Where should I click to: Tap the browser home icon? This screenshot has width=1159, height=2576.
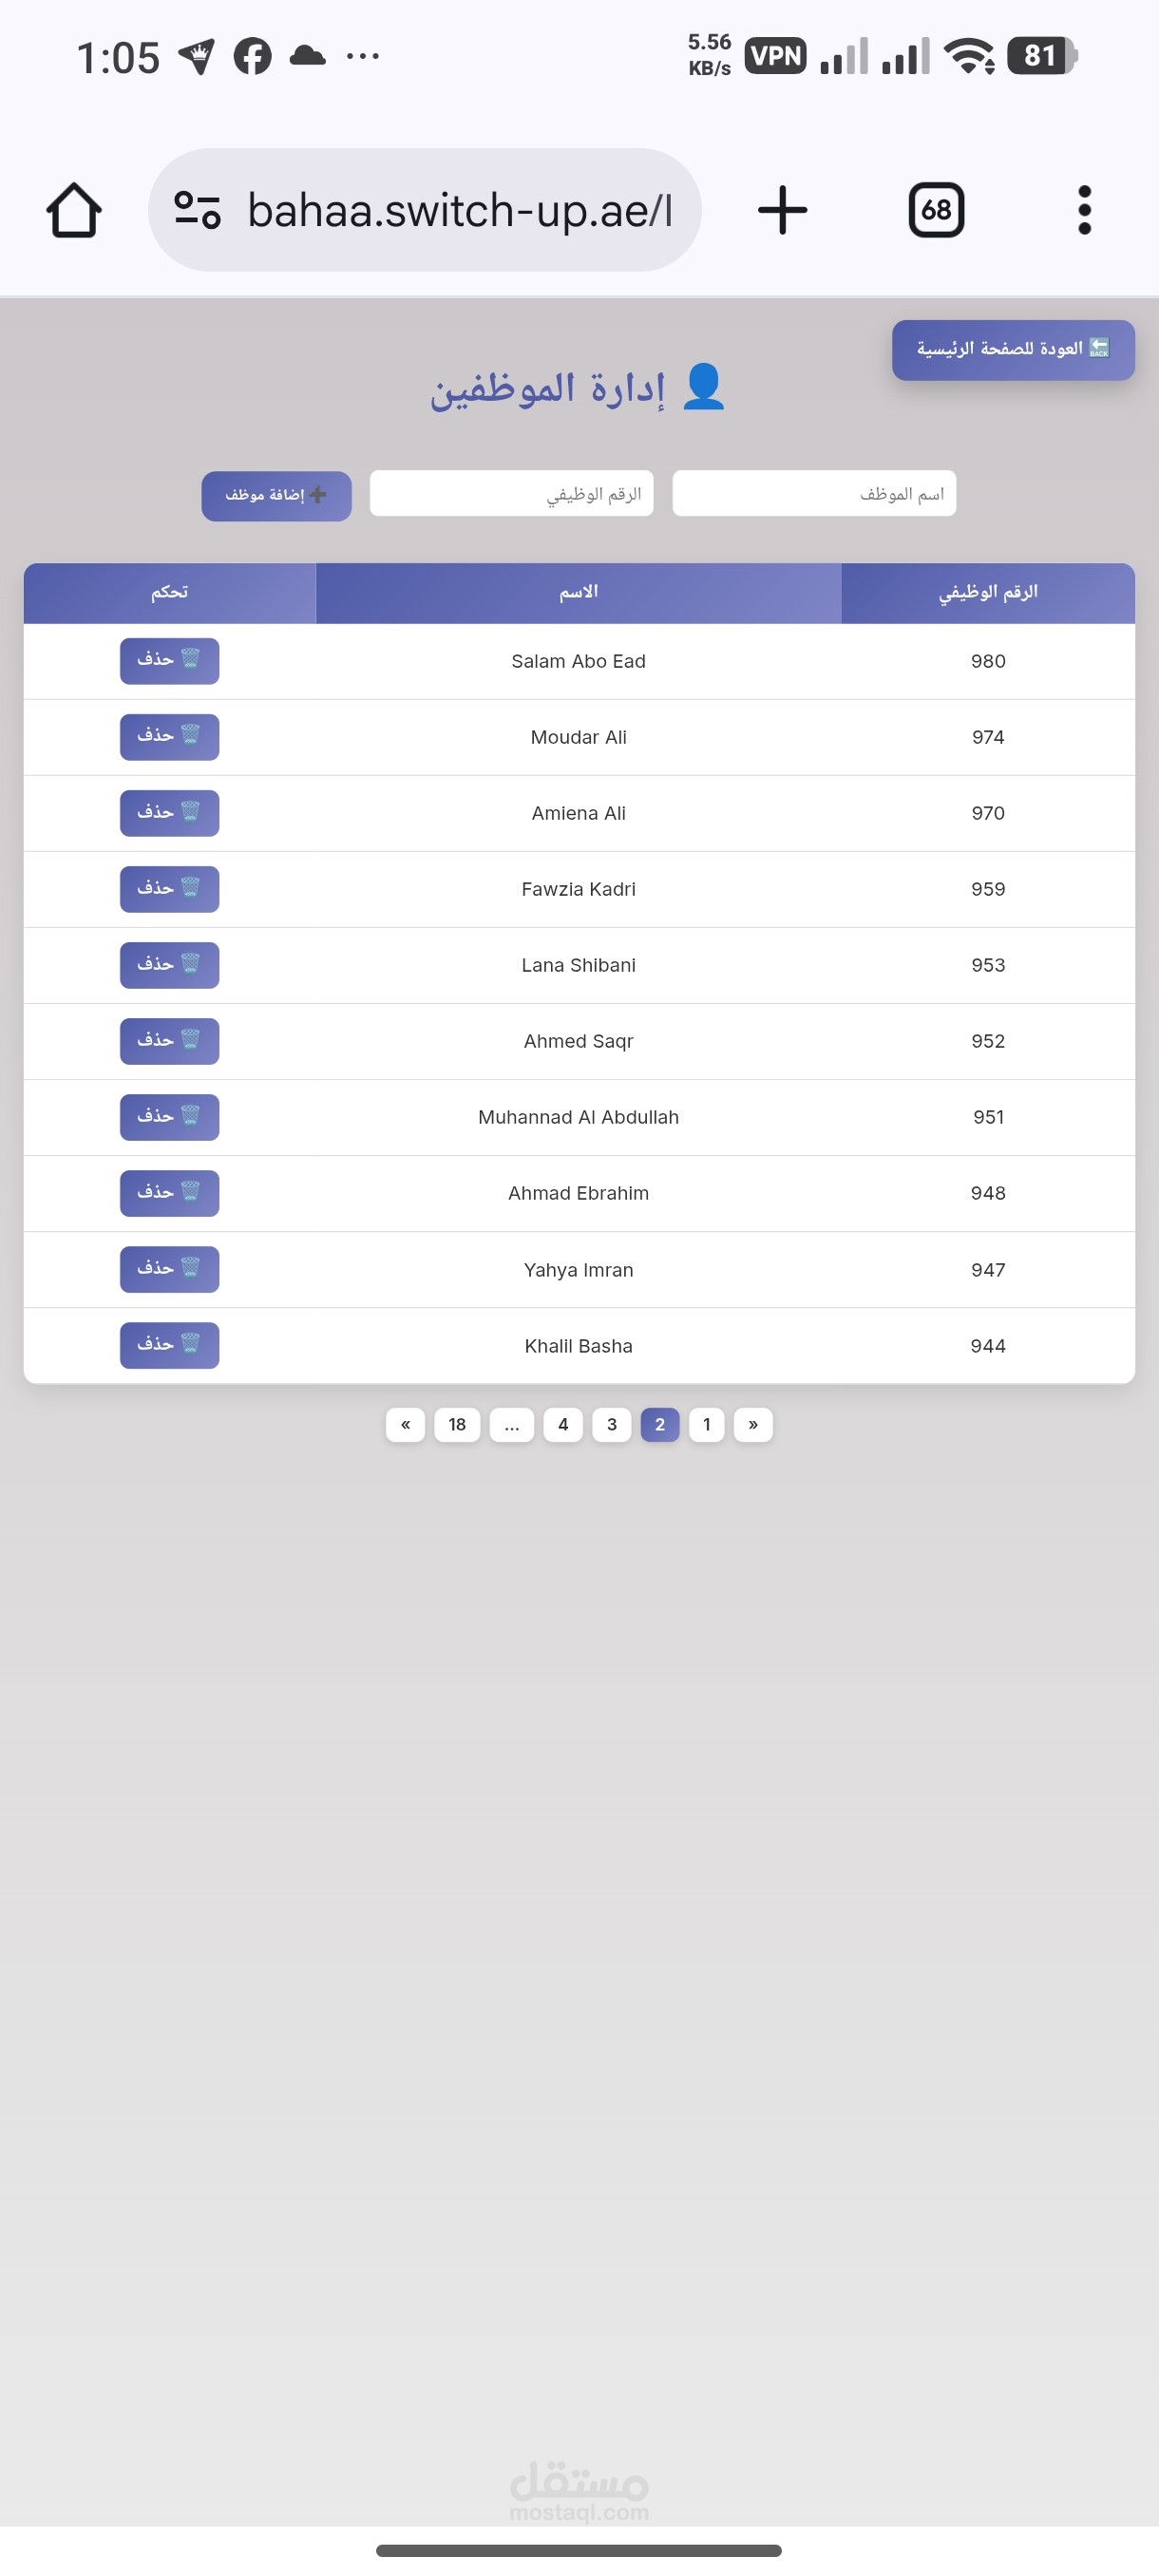74,210
